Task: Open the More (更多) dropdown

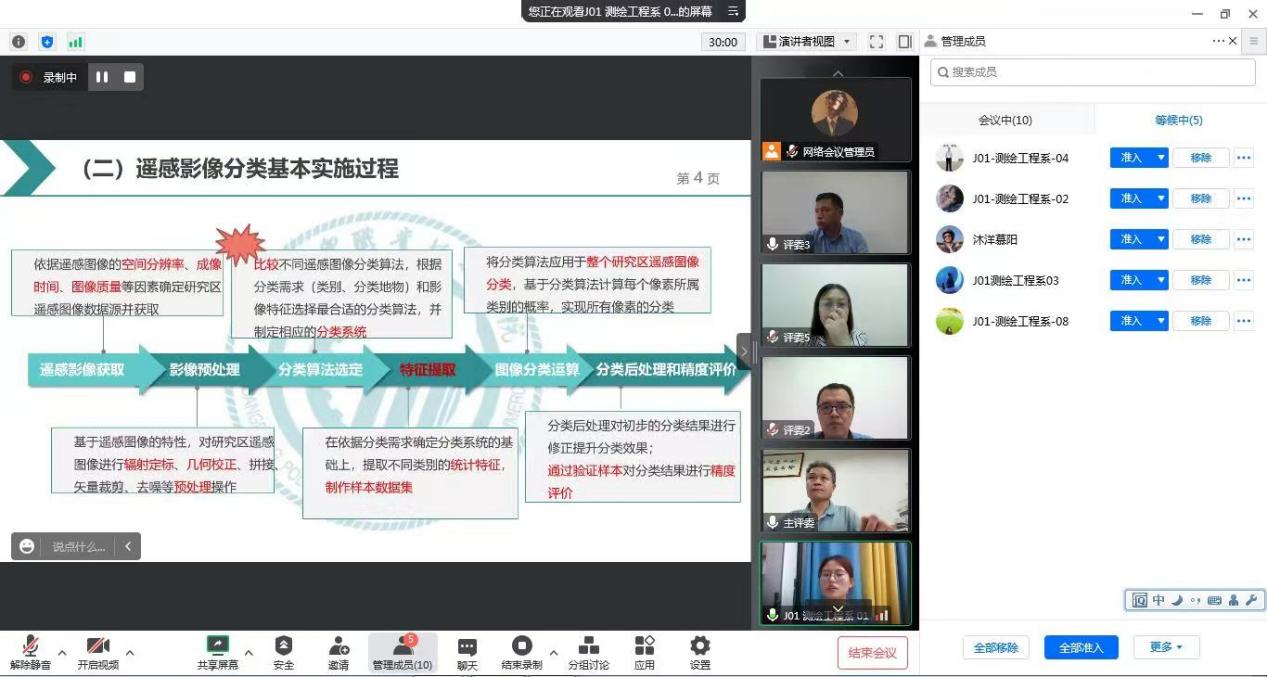Action: 1166,647
